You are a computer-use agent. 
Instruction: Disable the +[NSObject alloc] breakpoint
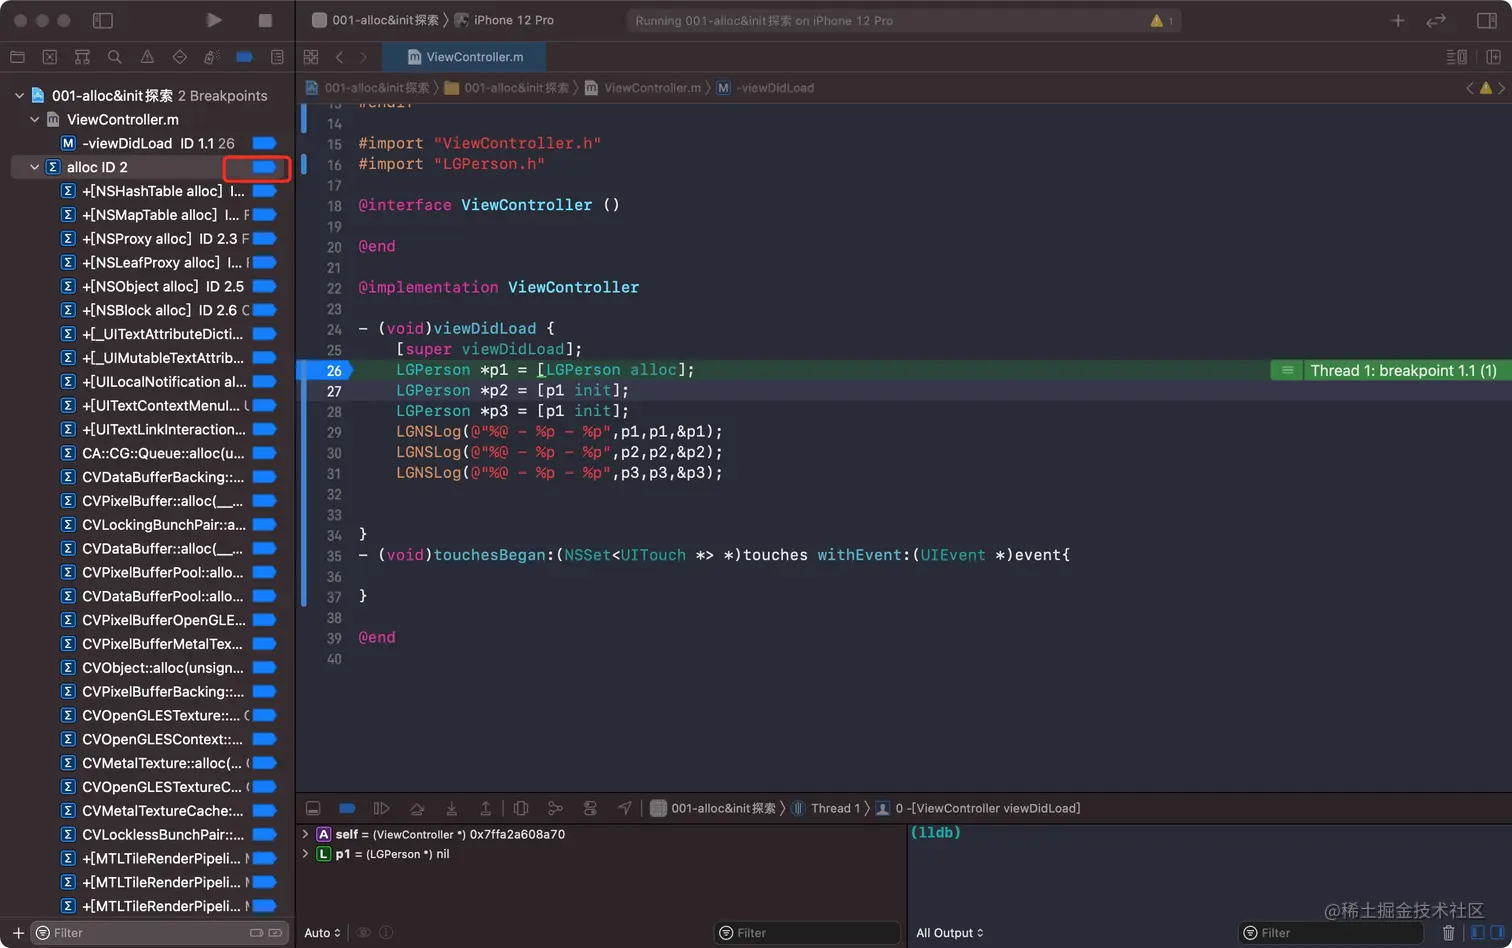264,286
